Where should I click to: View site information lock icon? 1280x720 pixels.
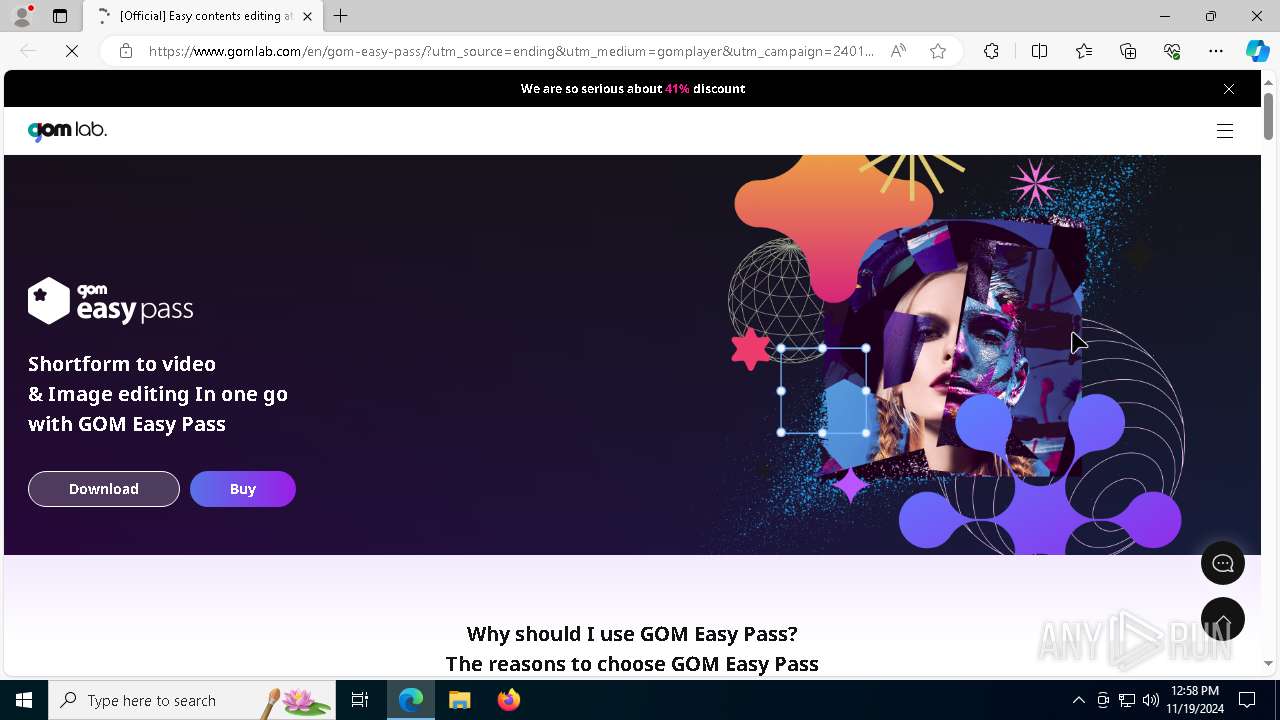click(x=126, y=51)
